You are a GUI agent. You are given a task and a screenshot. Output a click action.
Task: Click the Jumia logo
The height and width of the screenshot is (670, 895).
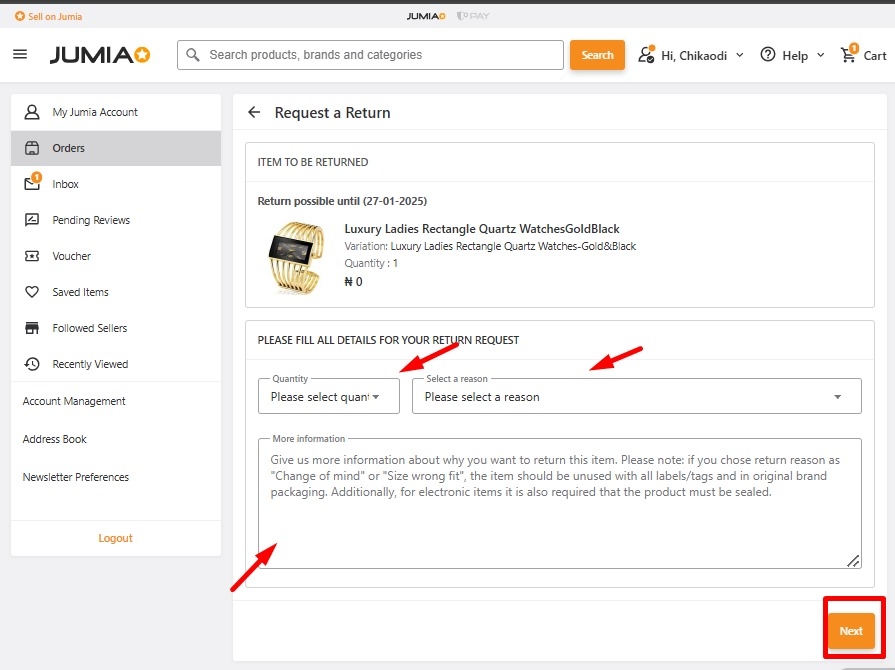100,55
